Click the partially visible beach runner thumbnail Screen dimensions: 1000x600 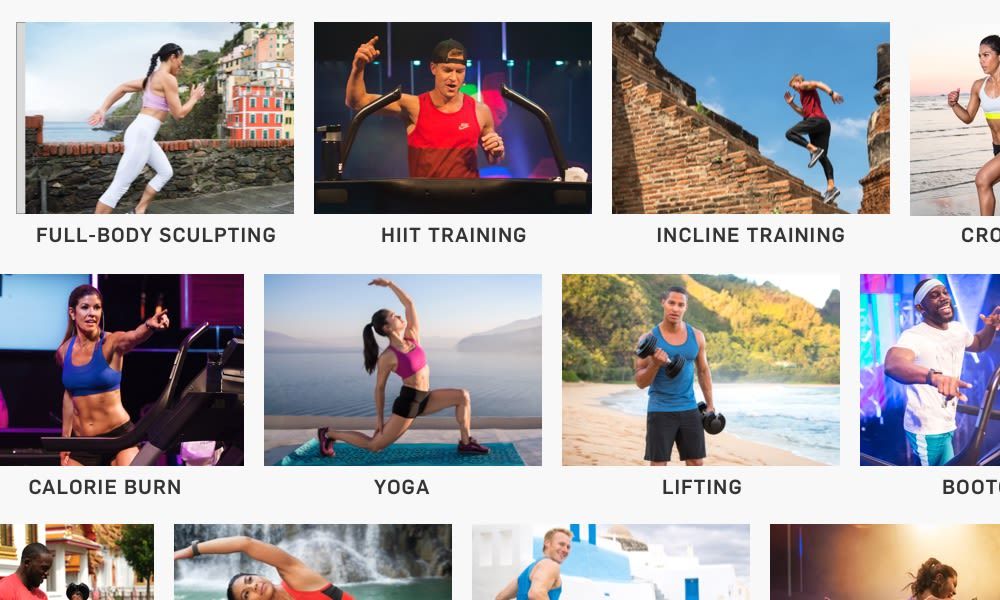pyautogui.click(x=955, y=118)
